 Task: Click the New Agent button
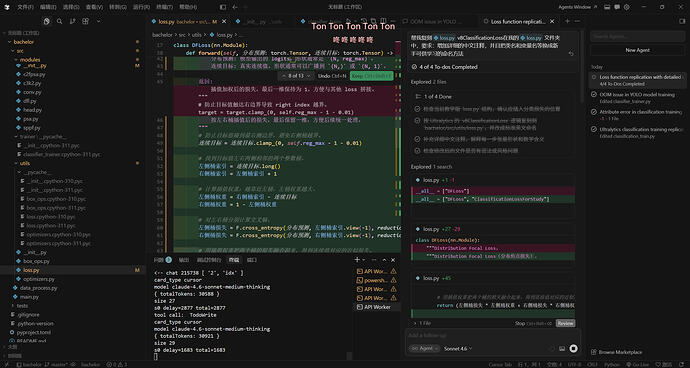[637, 50]
